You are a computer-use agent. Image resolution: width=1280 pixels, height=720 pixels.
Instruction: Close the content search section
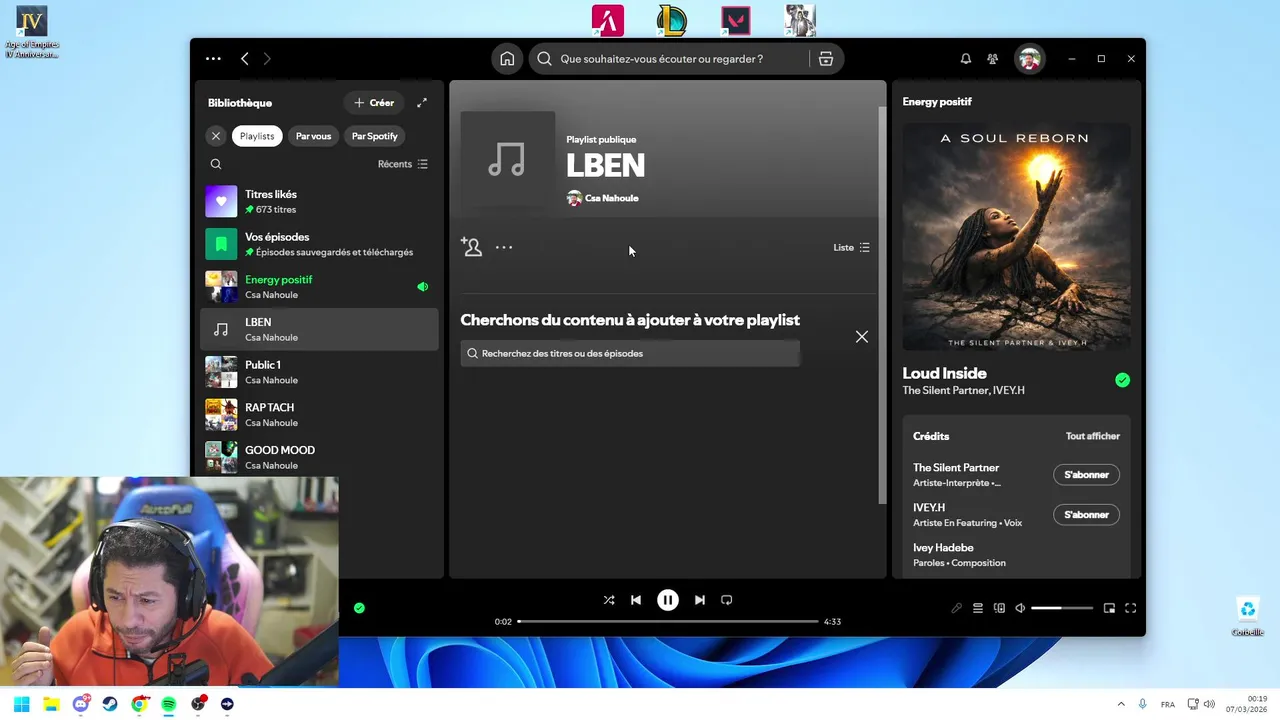pyautogui.click(x=862, y=337)
